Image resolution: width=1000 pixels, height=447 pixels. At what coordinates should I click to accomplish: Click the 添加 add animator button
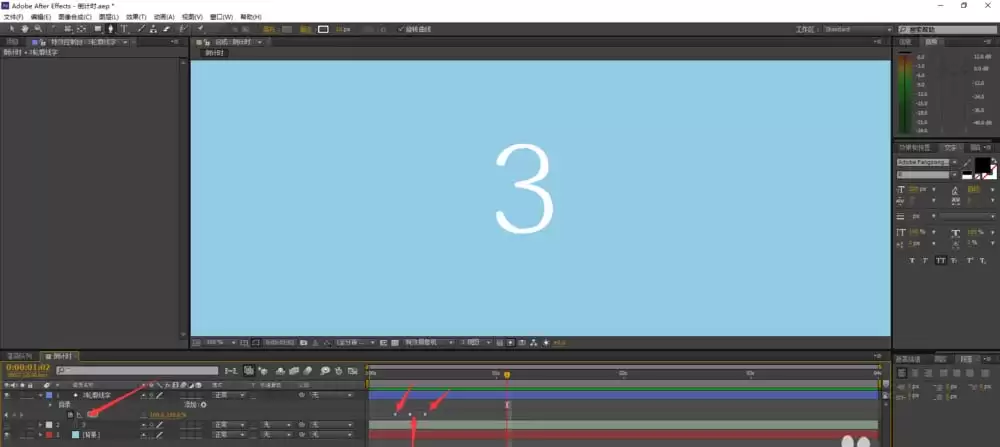(x=195, y=405)
